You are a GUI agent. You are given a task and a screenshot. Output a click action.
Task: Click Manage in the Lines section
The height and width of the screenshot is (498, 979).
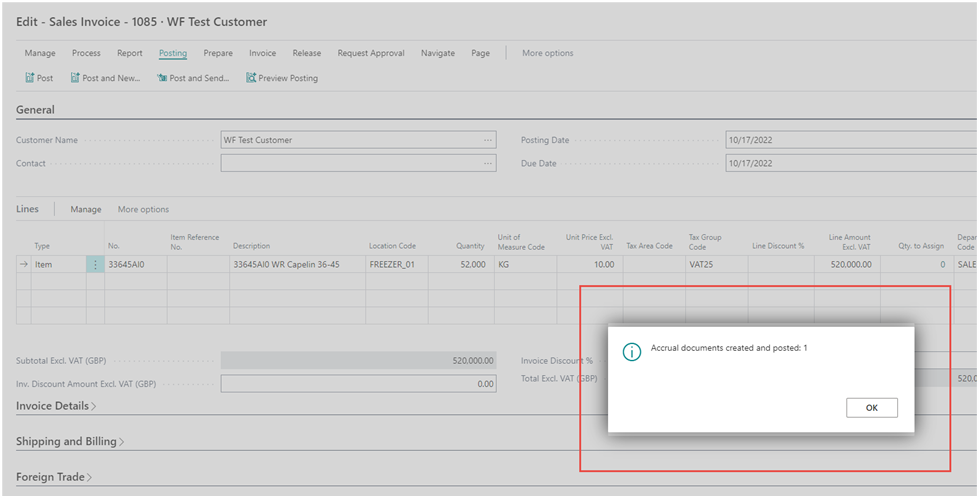point(85,210)
